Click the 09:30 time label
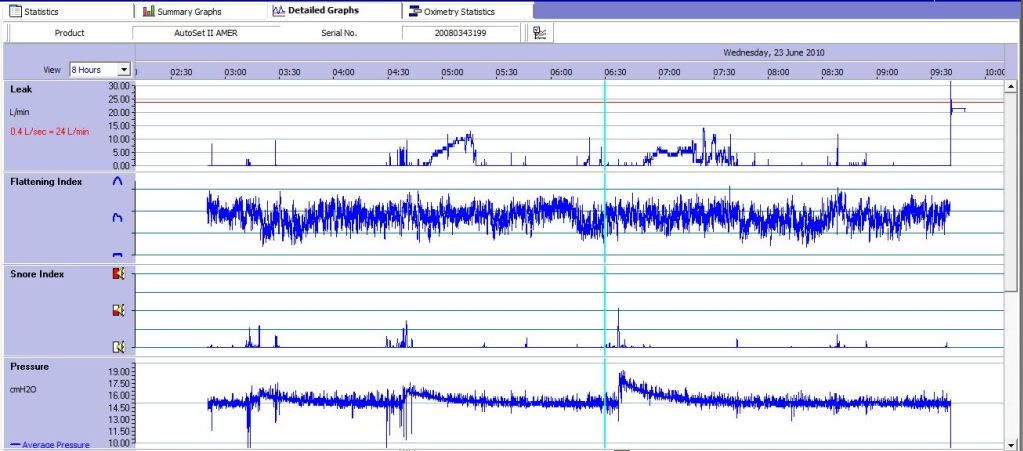 941,72
